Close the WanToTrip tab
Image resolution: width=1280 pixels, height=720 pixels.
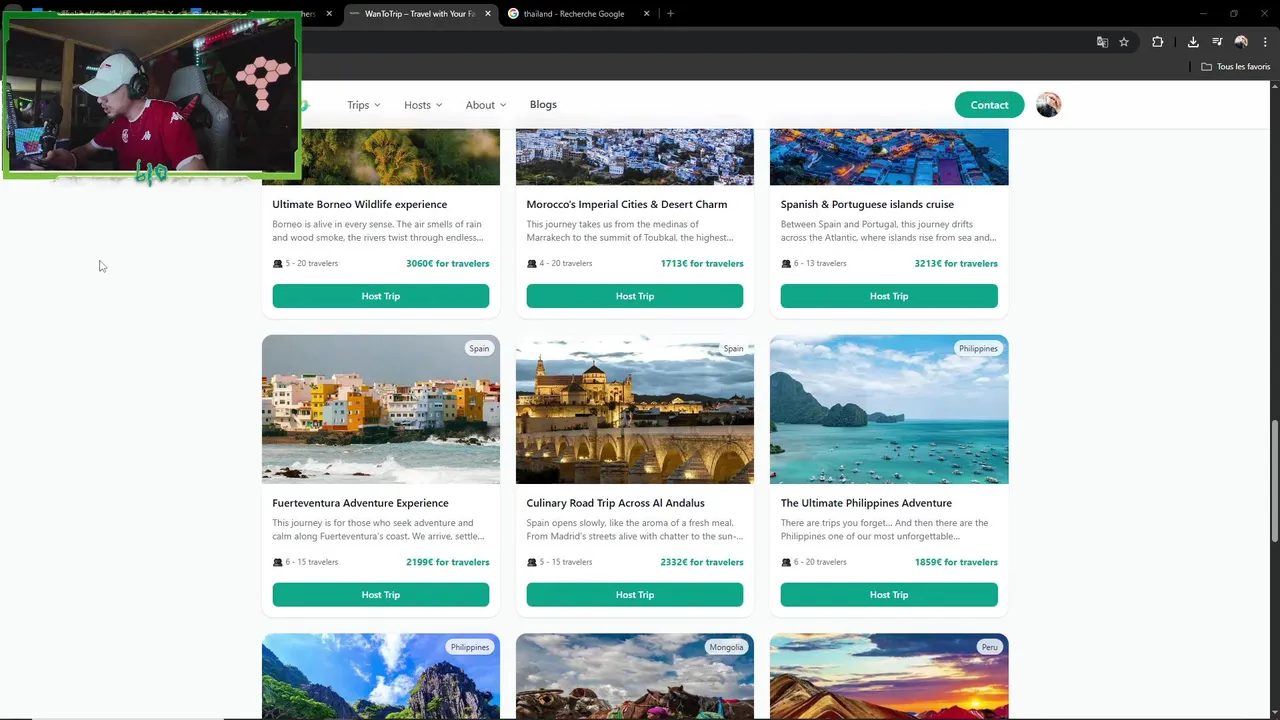coord(486,14)
